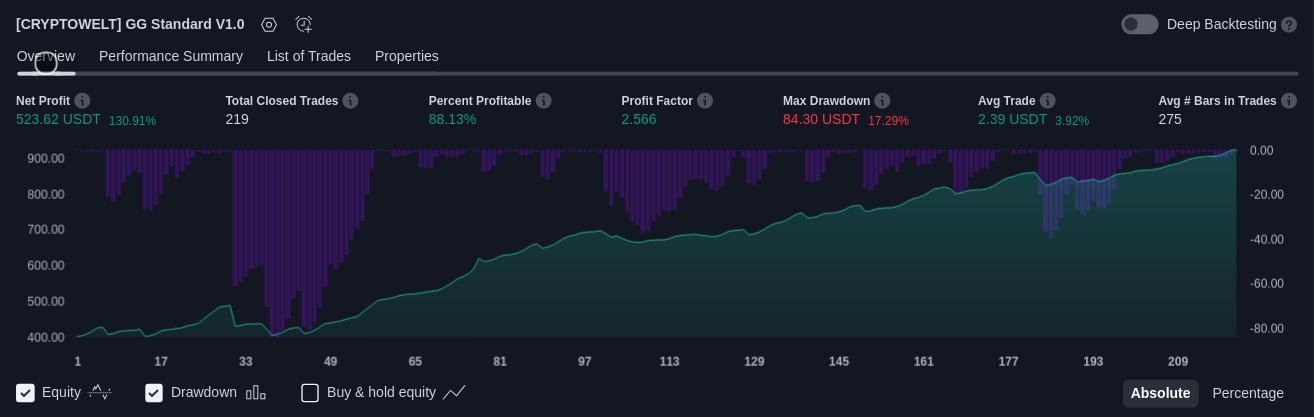
Task: Click info icon next to Net Profit
Action: pyautogui.click(x=82, y=101)
